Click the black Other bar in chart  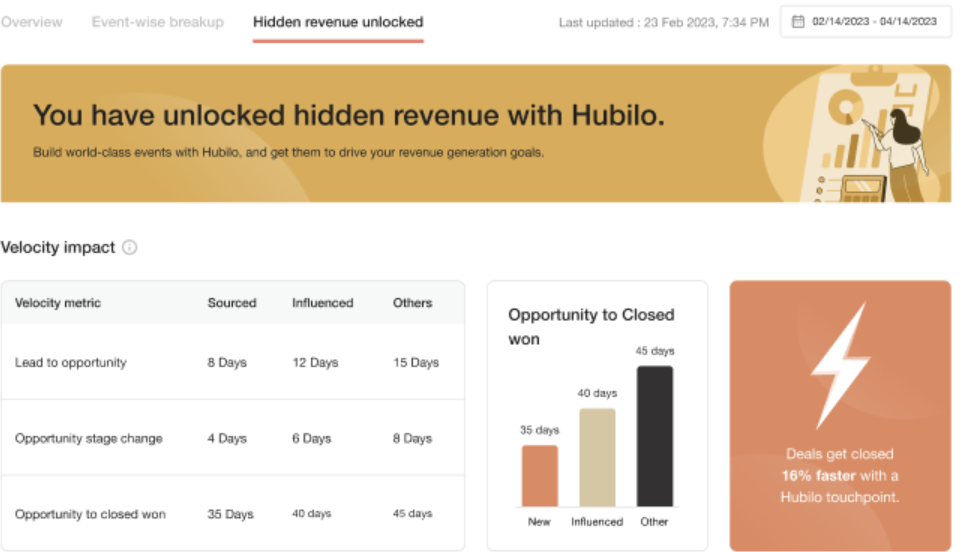coord(655,436)
